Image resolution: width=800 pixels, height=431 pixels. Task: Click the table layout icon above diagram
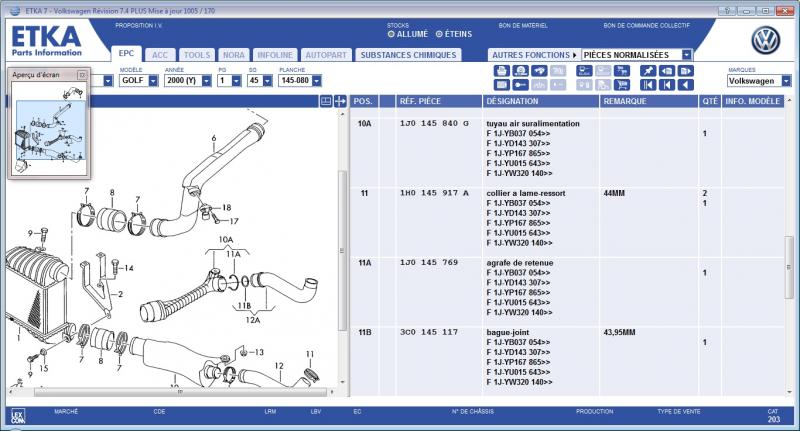(x=326, y=101)
